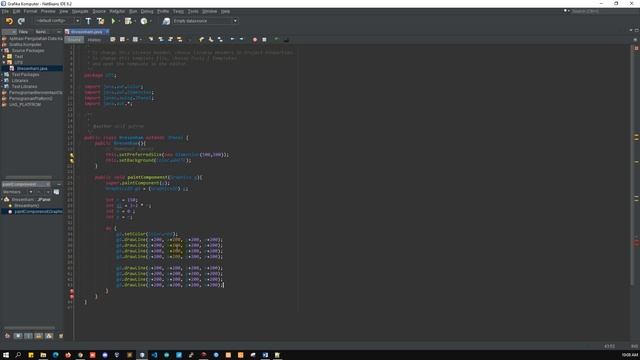
Task: Switch editor to History view
Action: [x=94, y=40]
